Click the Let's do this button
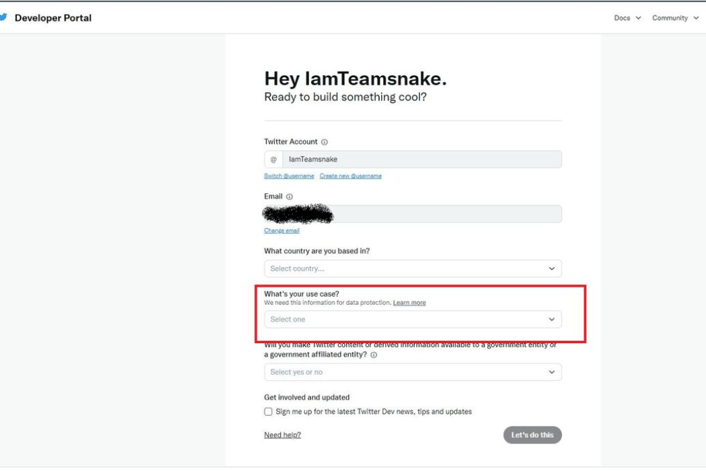706x471 pixels. pyautogui.click(x=532, y=435)
